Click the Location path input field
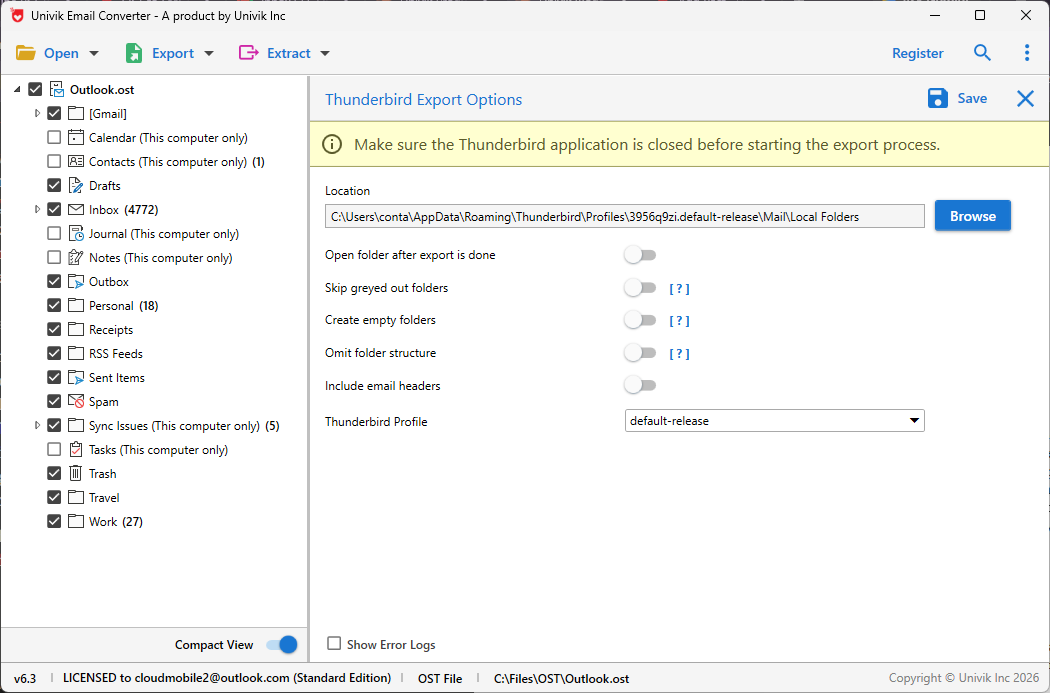The image size is (1050, 693). click(625, 216)
